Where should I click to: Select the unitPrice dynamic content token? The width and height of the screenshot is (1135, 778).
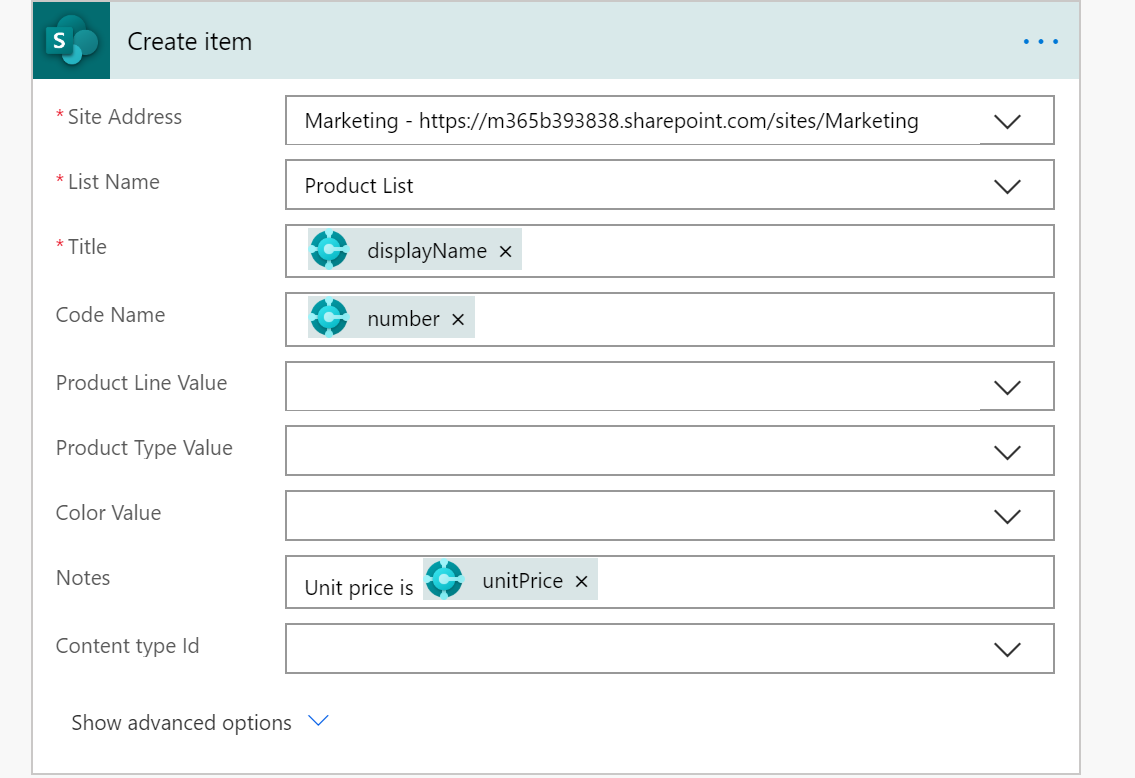point(510,580)
